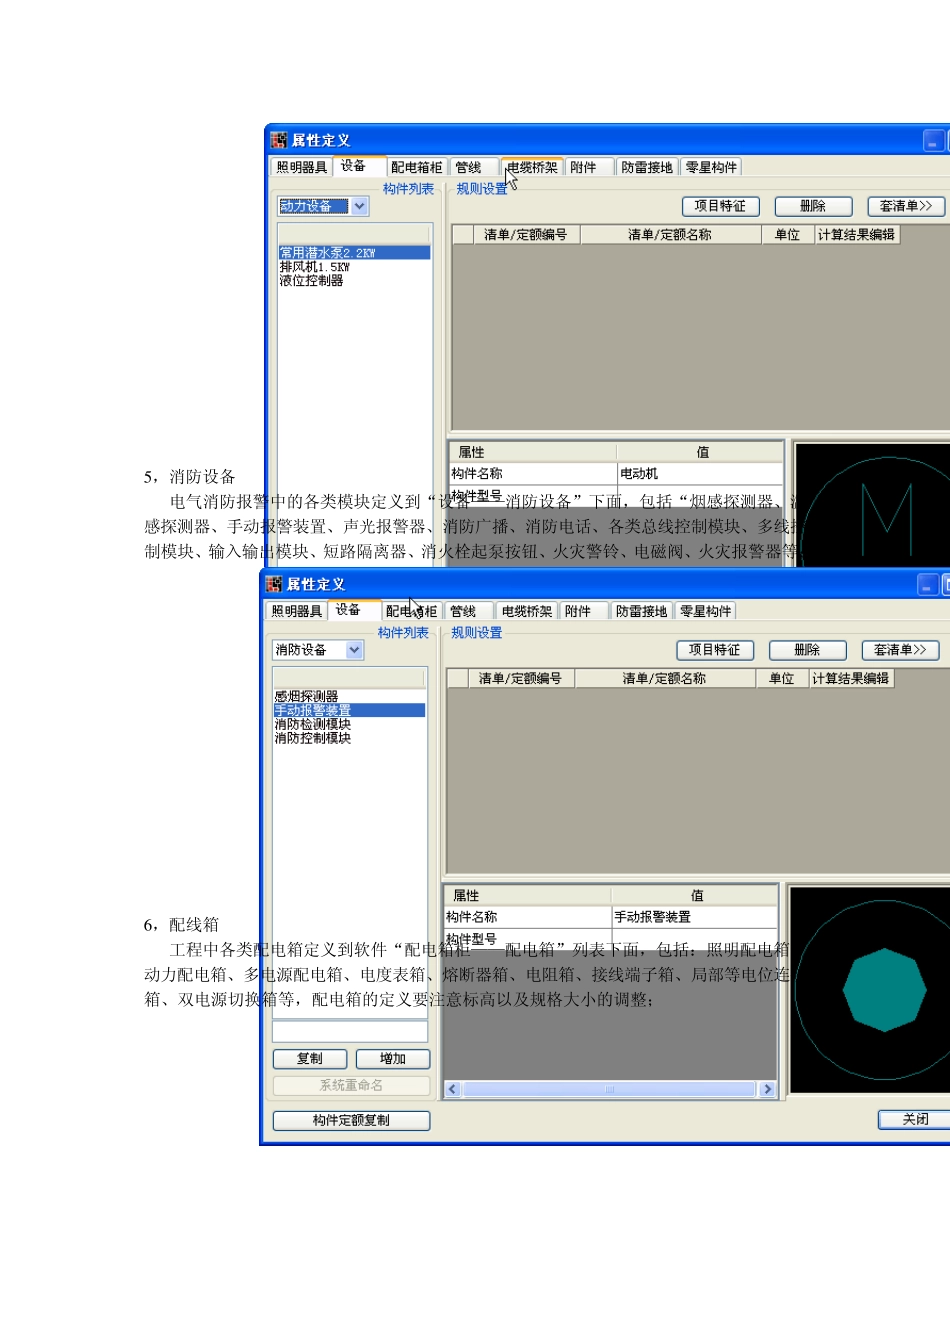This screenshot has width=950, height=1344.
Task: Select 设备 tab in 消防设备 dialog
Action: coord(348,610)
